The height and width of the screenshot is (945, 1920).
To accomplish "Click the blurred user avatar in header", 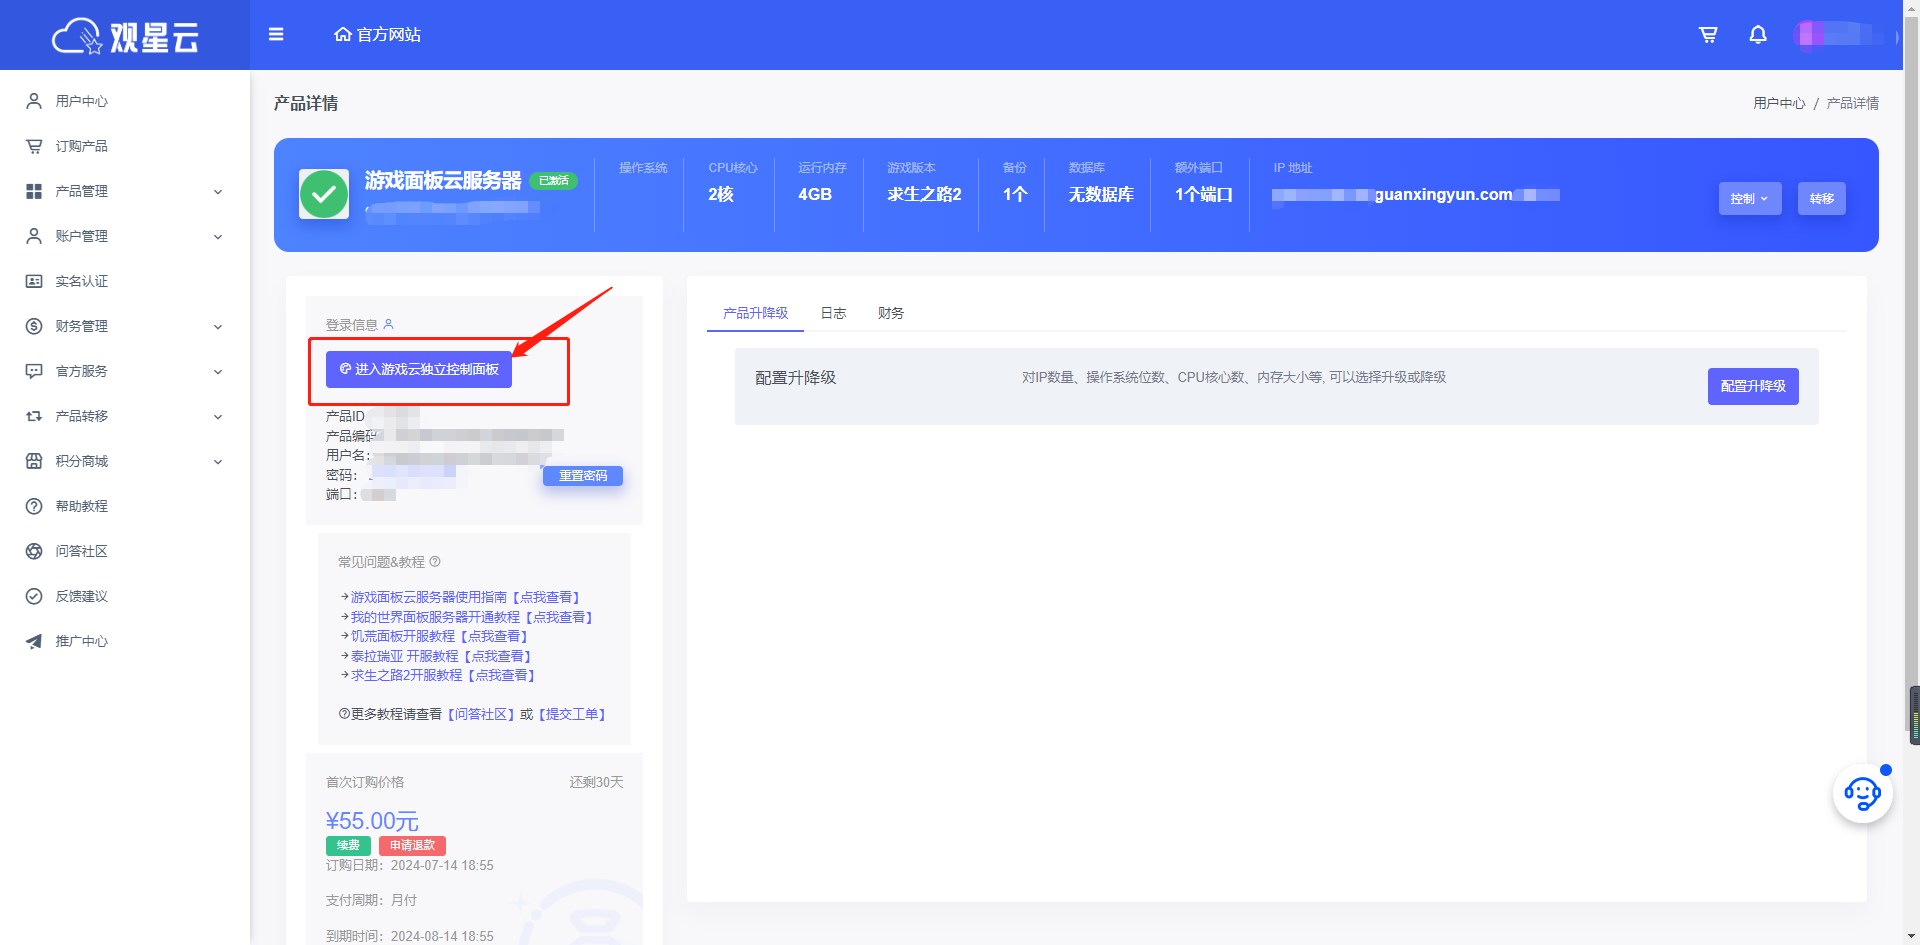I will tap(1809, 34).
